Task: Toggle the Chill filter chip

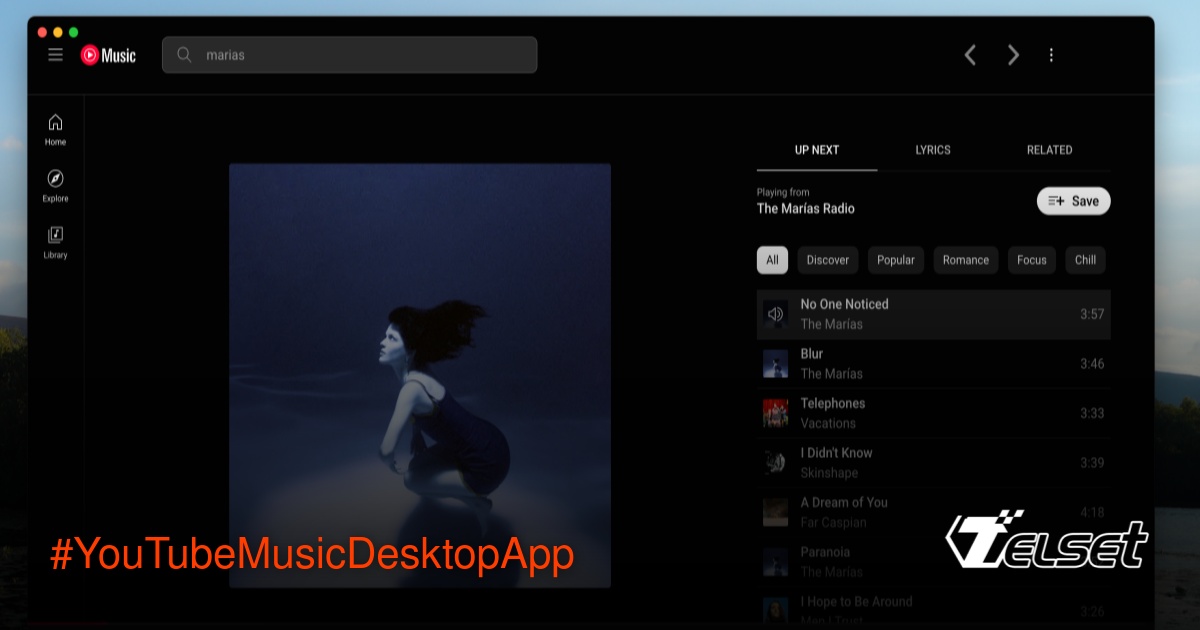Action: pyautogui.click(x=1085, y=260)
